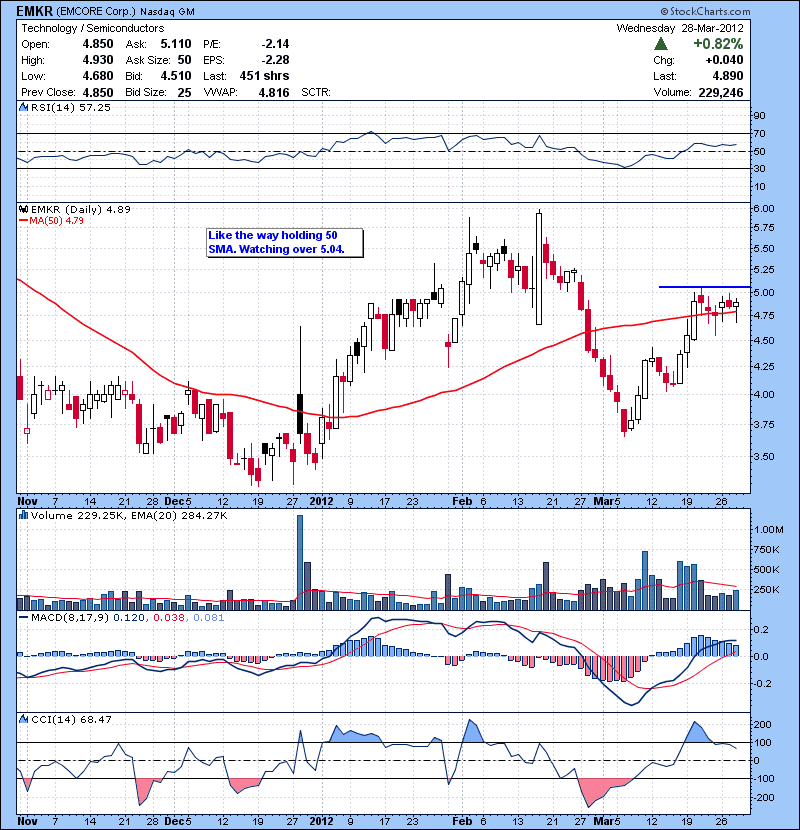This screenshot has height=830, width=800.
Task: Click the Ask Size value 50
Action: 184,60
